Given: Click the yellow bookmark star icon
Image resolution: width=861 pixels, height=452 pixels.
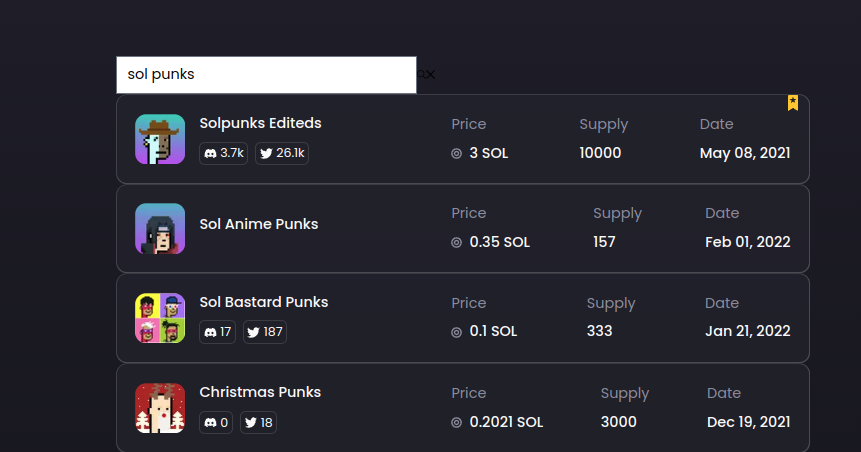Looking at the screenshot, I should pyautogui.click(x=792, y=103).
